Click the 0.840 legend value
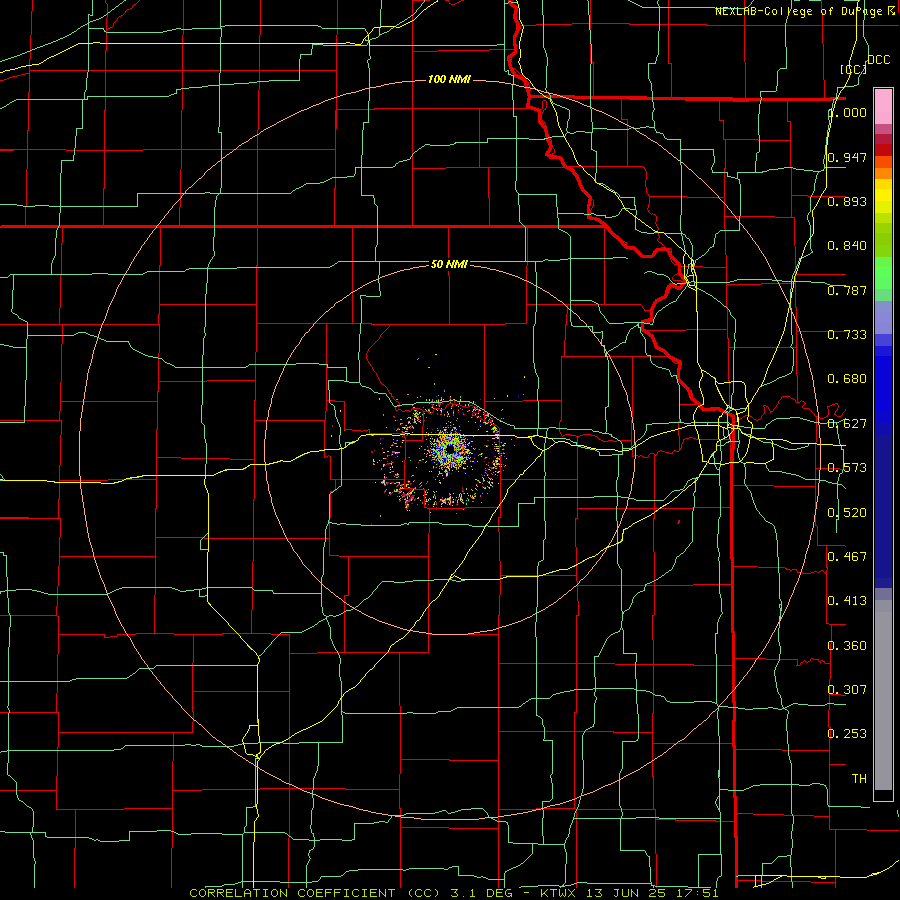The height and width of the screenshot is (900, 900). coord(847,246)
